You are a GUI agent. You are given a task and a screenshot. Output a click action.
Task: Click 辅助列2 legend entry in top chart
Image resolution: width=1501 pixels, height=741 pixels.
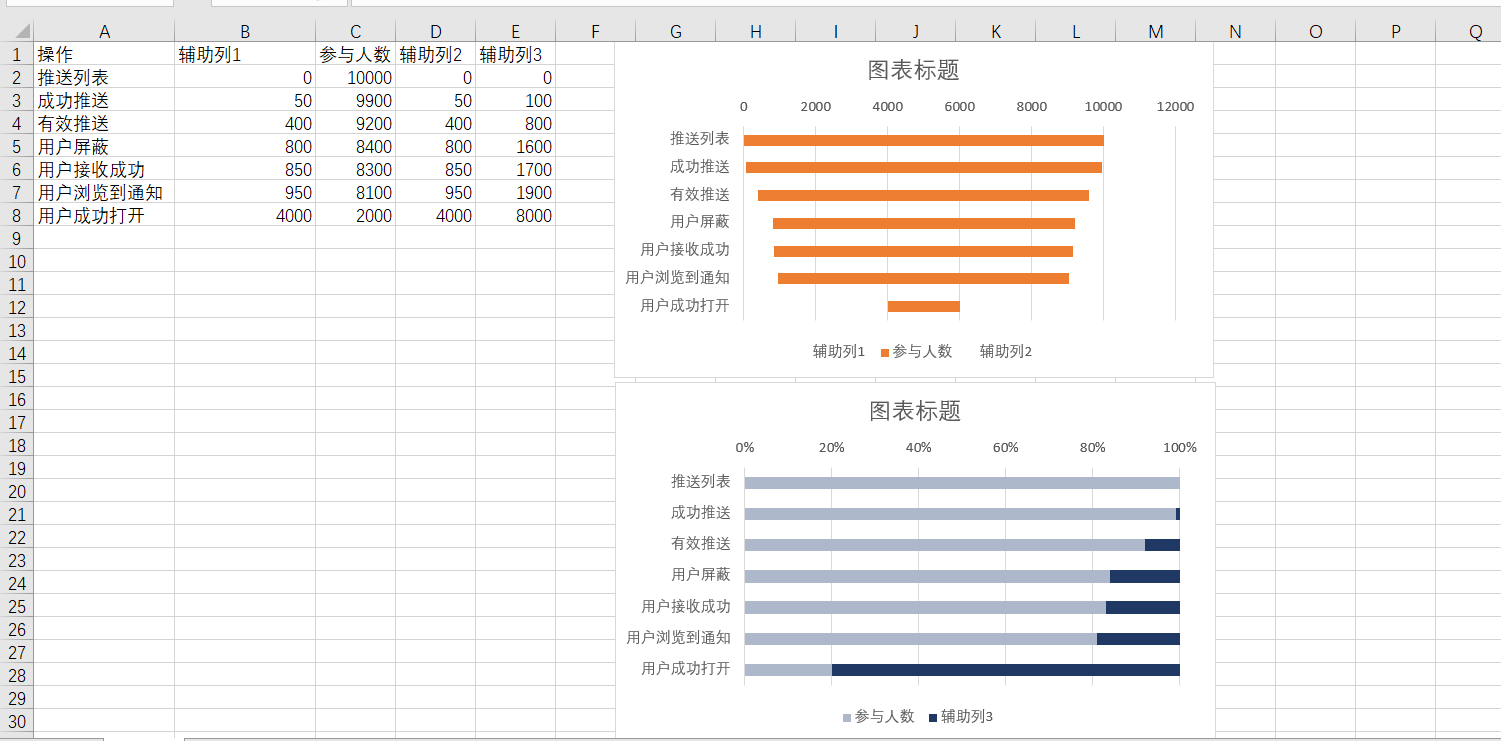click(x=1005, y=351)
